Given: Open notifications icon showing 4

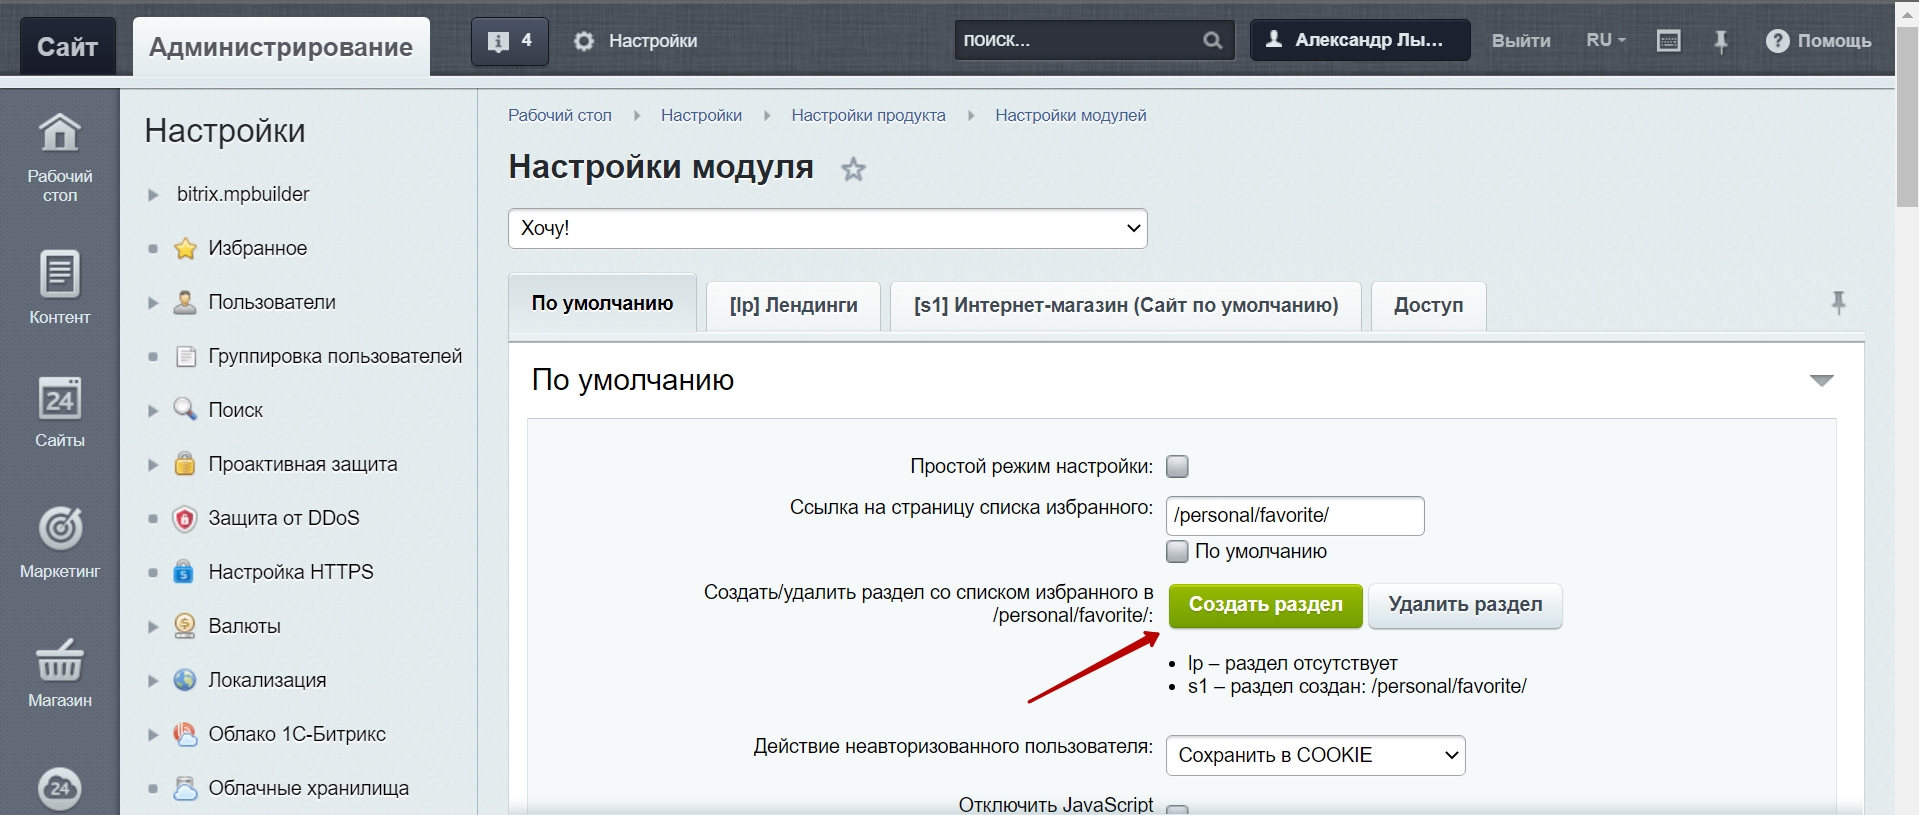Looking at the screenshot, I should 509,41.
